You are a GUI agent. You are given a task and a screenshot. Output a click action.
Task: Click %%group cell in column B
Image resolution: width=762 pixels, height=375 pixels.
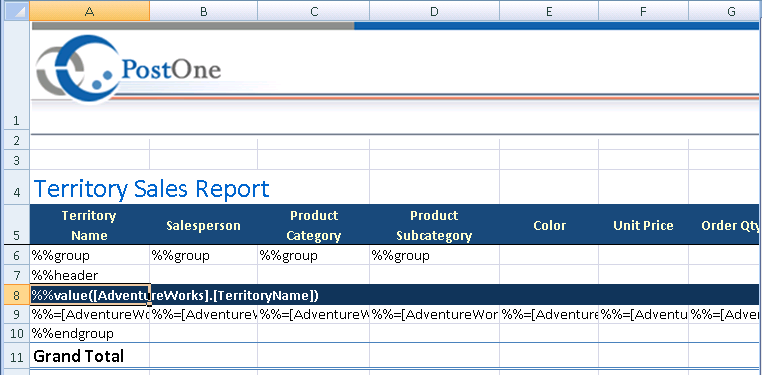(204, 255)
